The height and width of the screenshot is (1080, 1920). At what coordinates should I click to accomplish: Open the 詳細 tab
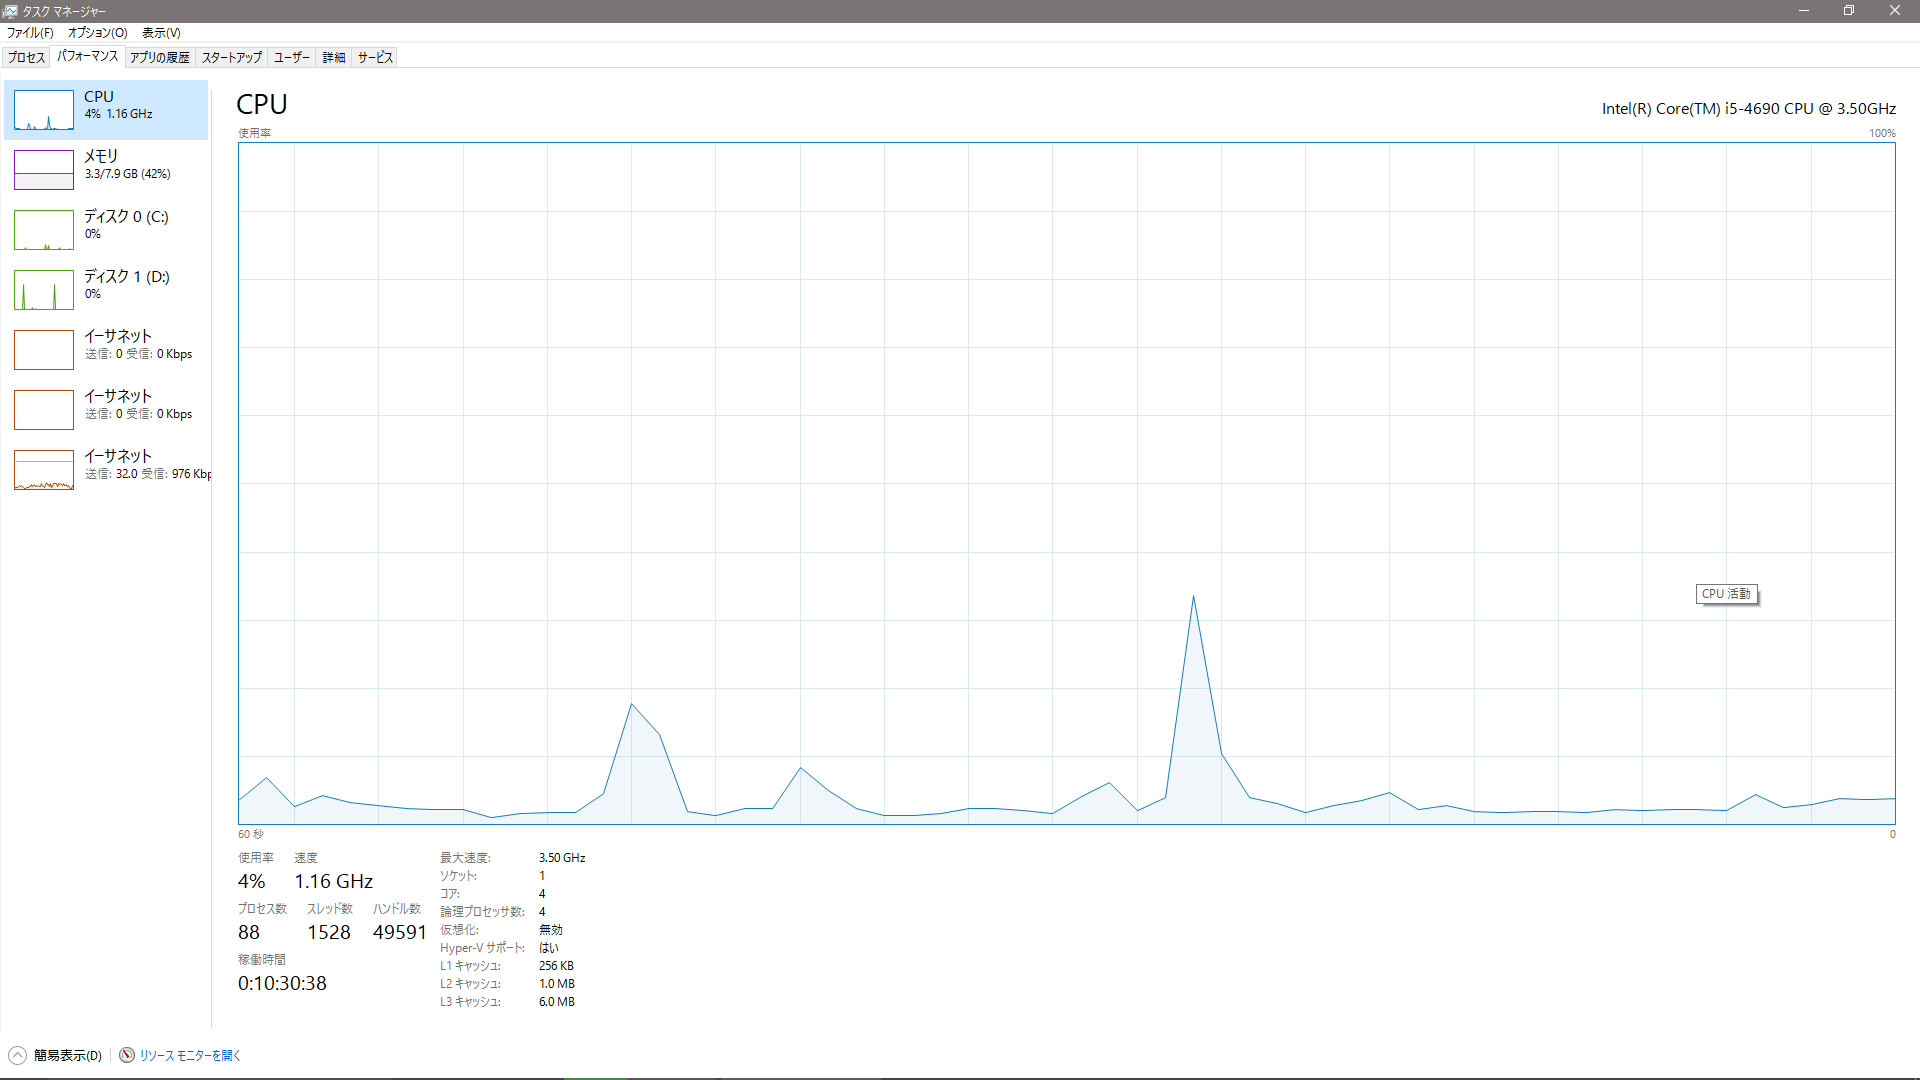click(x=334, y=58)
